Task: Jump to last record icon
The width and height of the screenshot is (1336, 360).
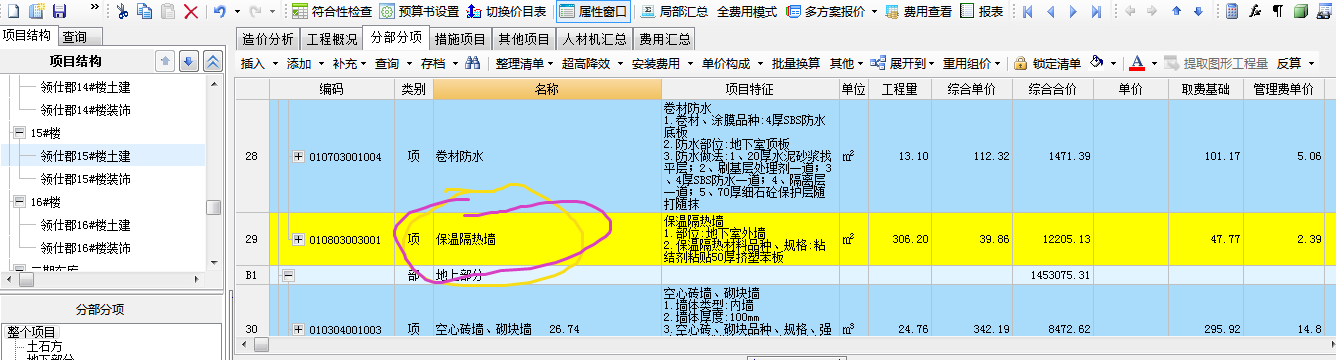Action: tap(1096, 12)
